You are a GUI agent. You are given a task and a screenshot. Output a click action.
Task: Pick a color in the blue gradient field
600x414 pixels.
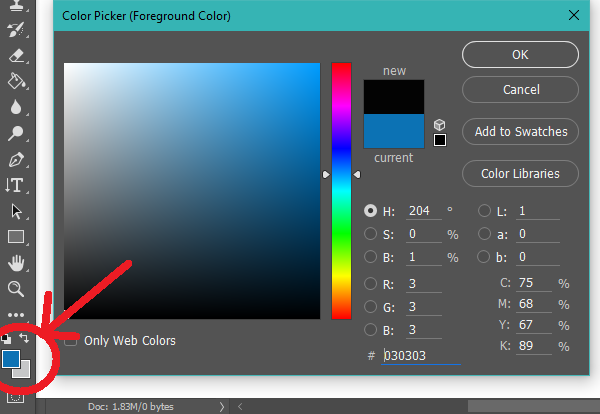[x=192, y=191]
